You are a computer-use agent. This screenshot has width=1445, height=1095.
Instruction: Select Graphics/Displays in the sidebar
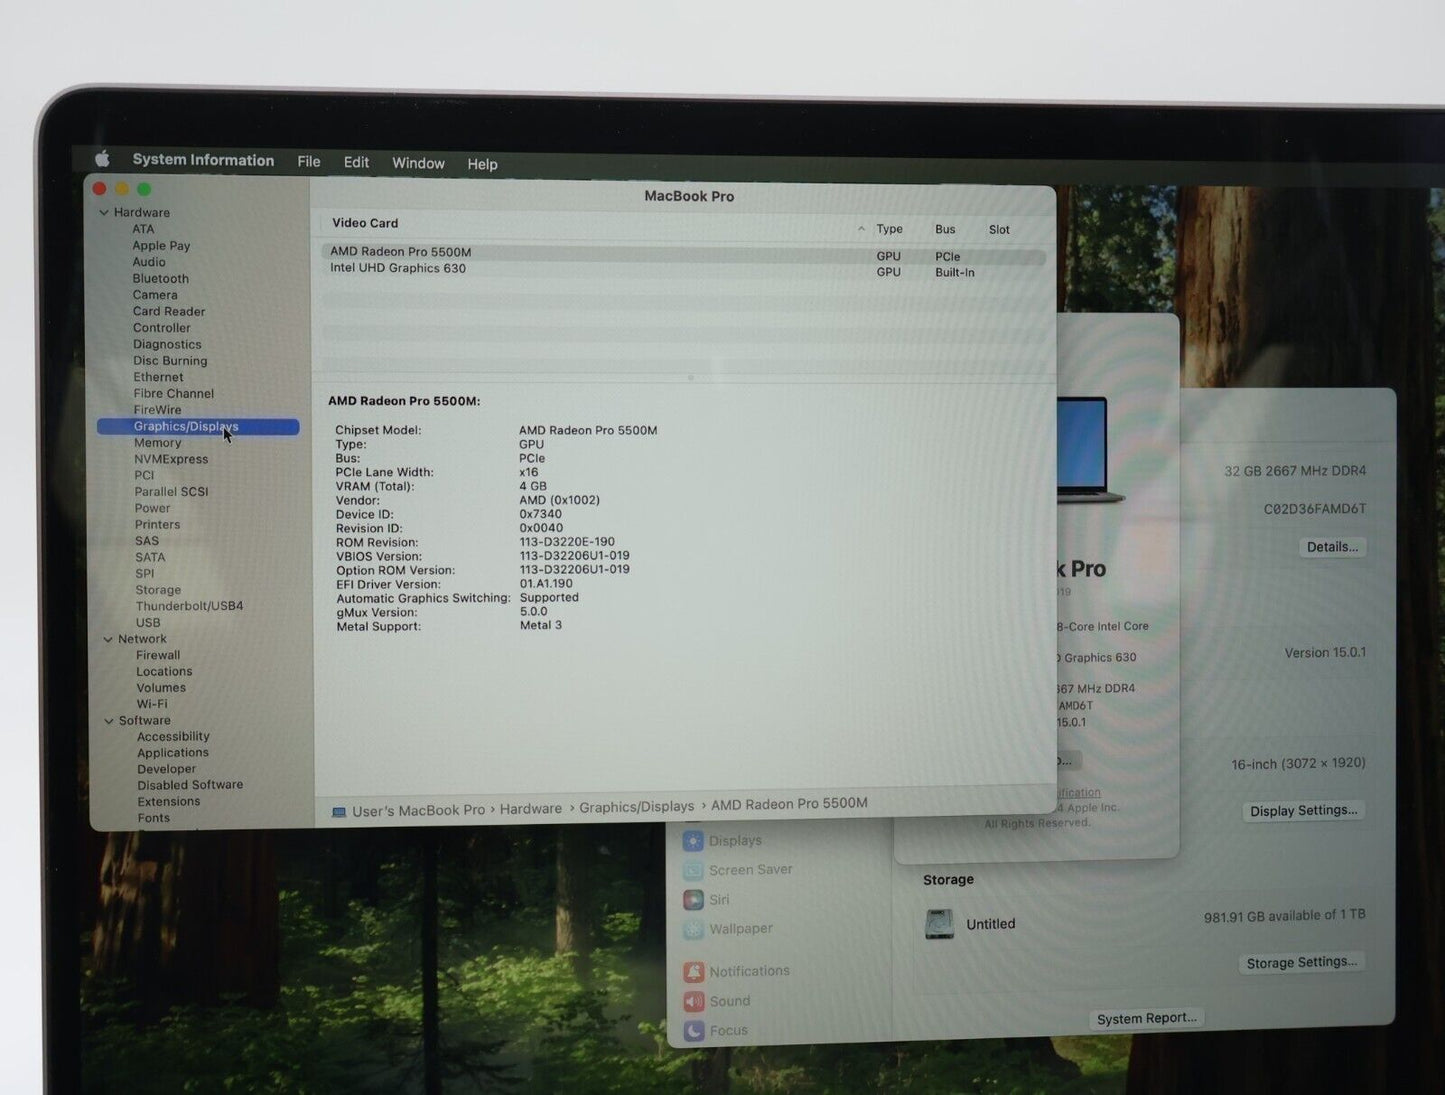198,427
